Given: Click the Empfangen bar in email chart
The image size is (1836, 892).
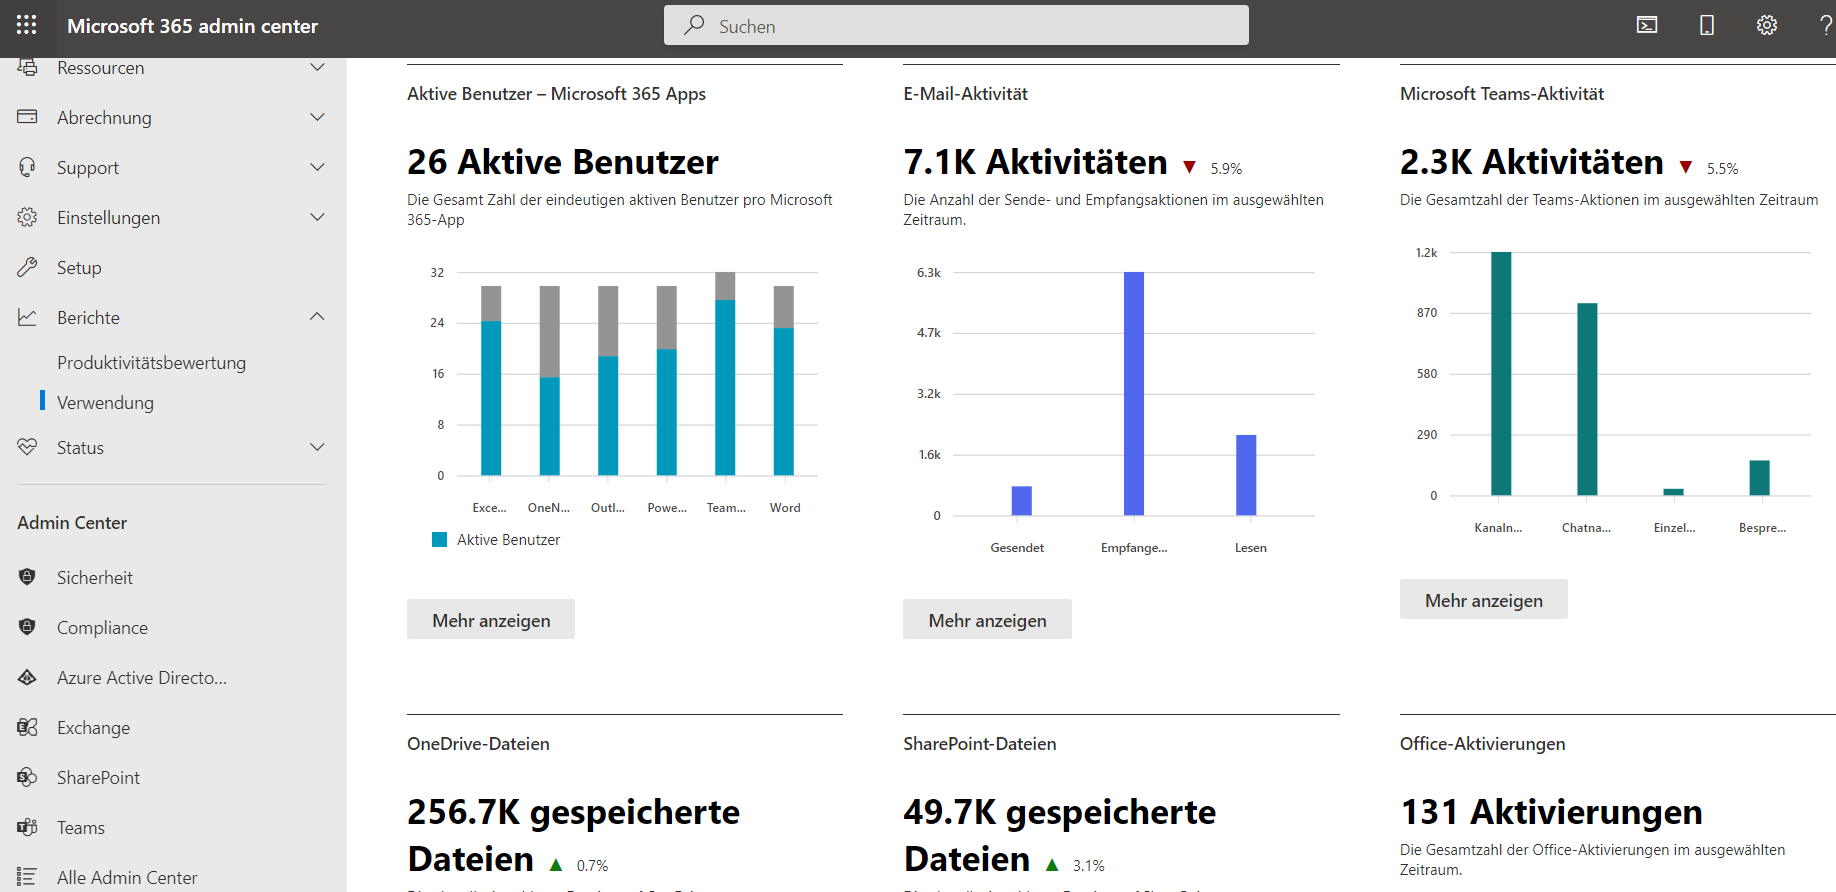Looking at the screenshot, I should point(1134,394).
